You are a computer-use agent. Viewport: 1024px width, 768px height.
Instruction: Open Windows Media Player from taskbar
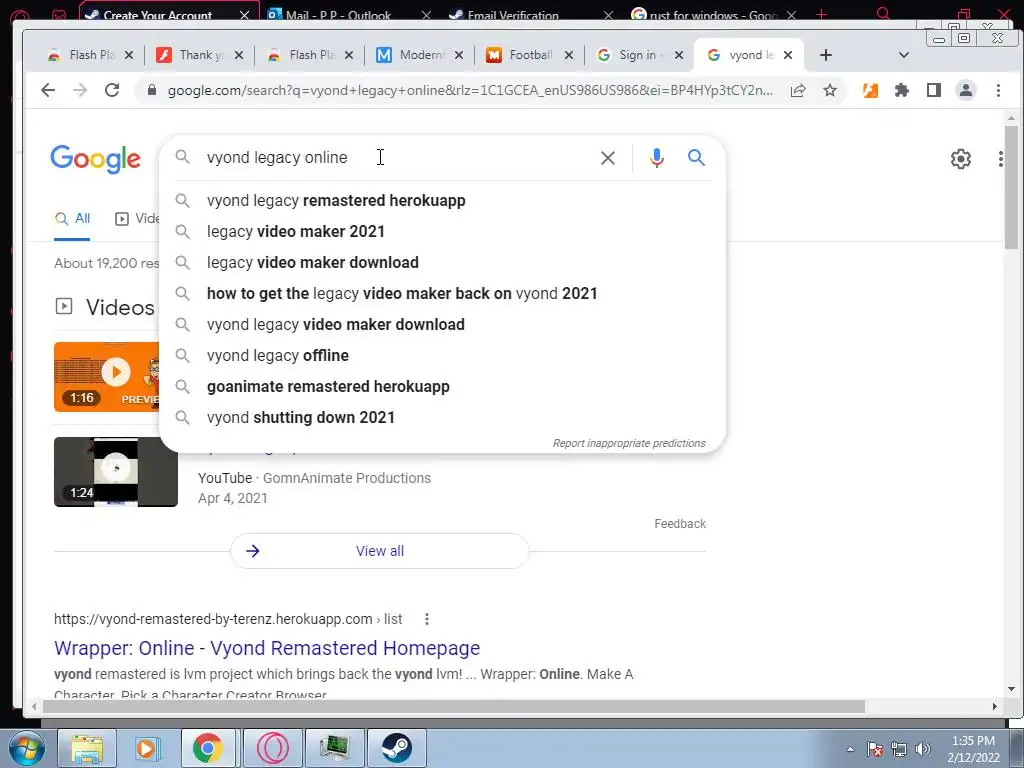[147, 748]
